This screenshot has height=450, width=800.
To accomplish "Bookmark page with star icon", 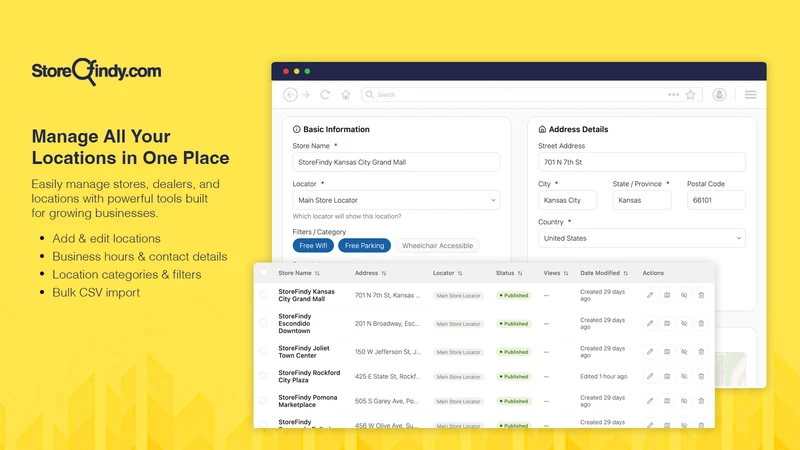I will click(x=690, y=95).
